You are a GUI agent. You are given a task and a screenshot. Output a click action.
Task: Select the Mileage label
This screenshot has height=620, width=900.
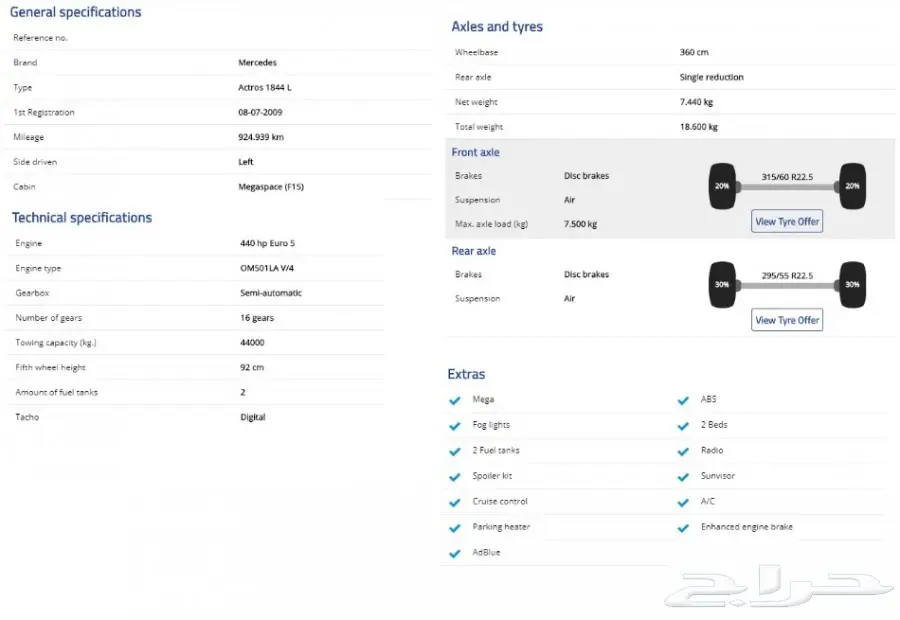28,137
